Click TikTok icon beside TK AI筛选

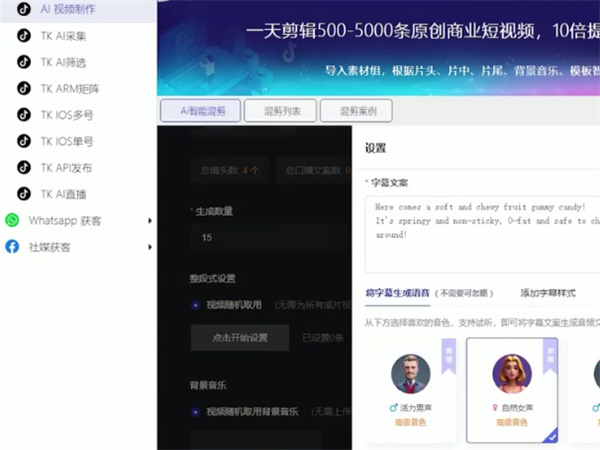(24, 62)
